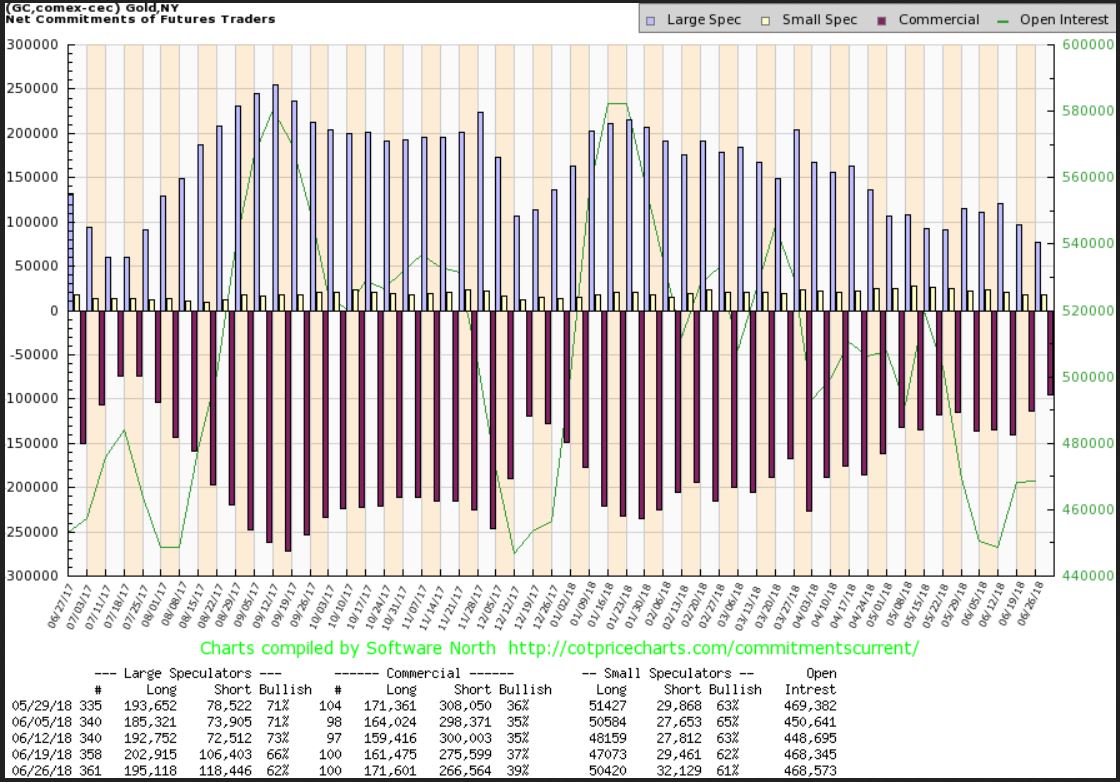Click the 01/02/18 x-axis date label
Screen dimensions: 1120x782
[x=563, y=606]
